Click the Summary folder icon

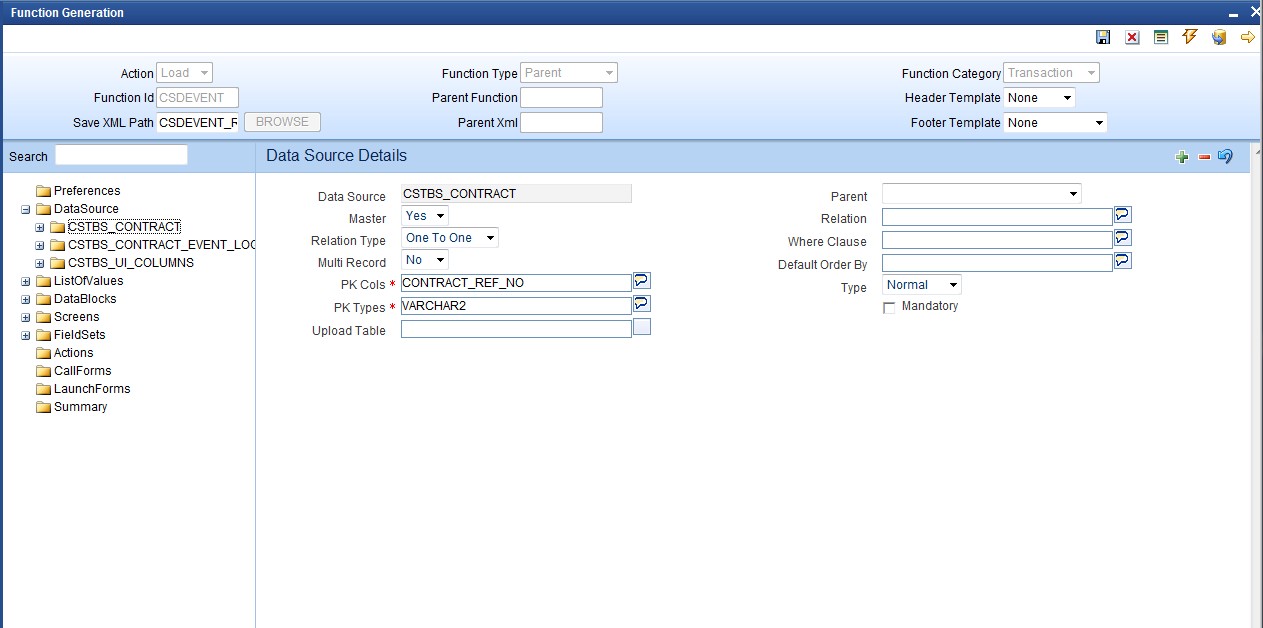(x=43, y=407)
